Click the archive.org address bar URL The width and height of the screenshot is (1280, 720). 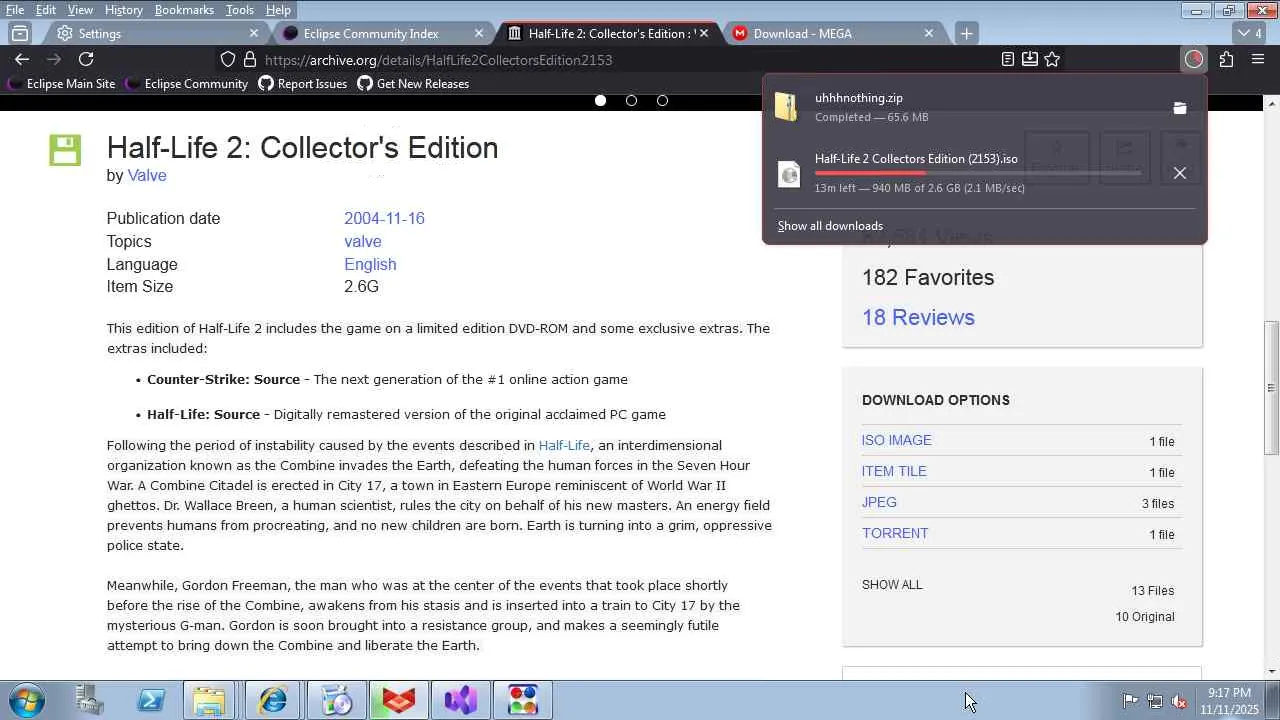click(x=438, y=60)
